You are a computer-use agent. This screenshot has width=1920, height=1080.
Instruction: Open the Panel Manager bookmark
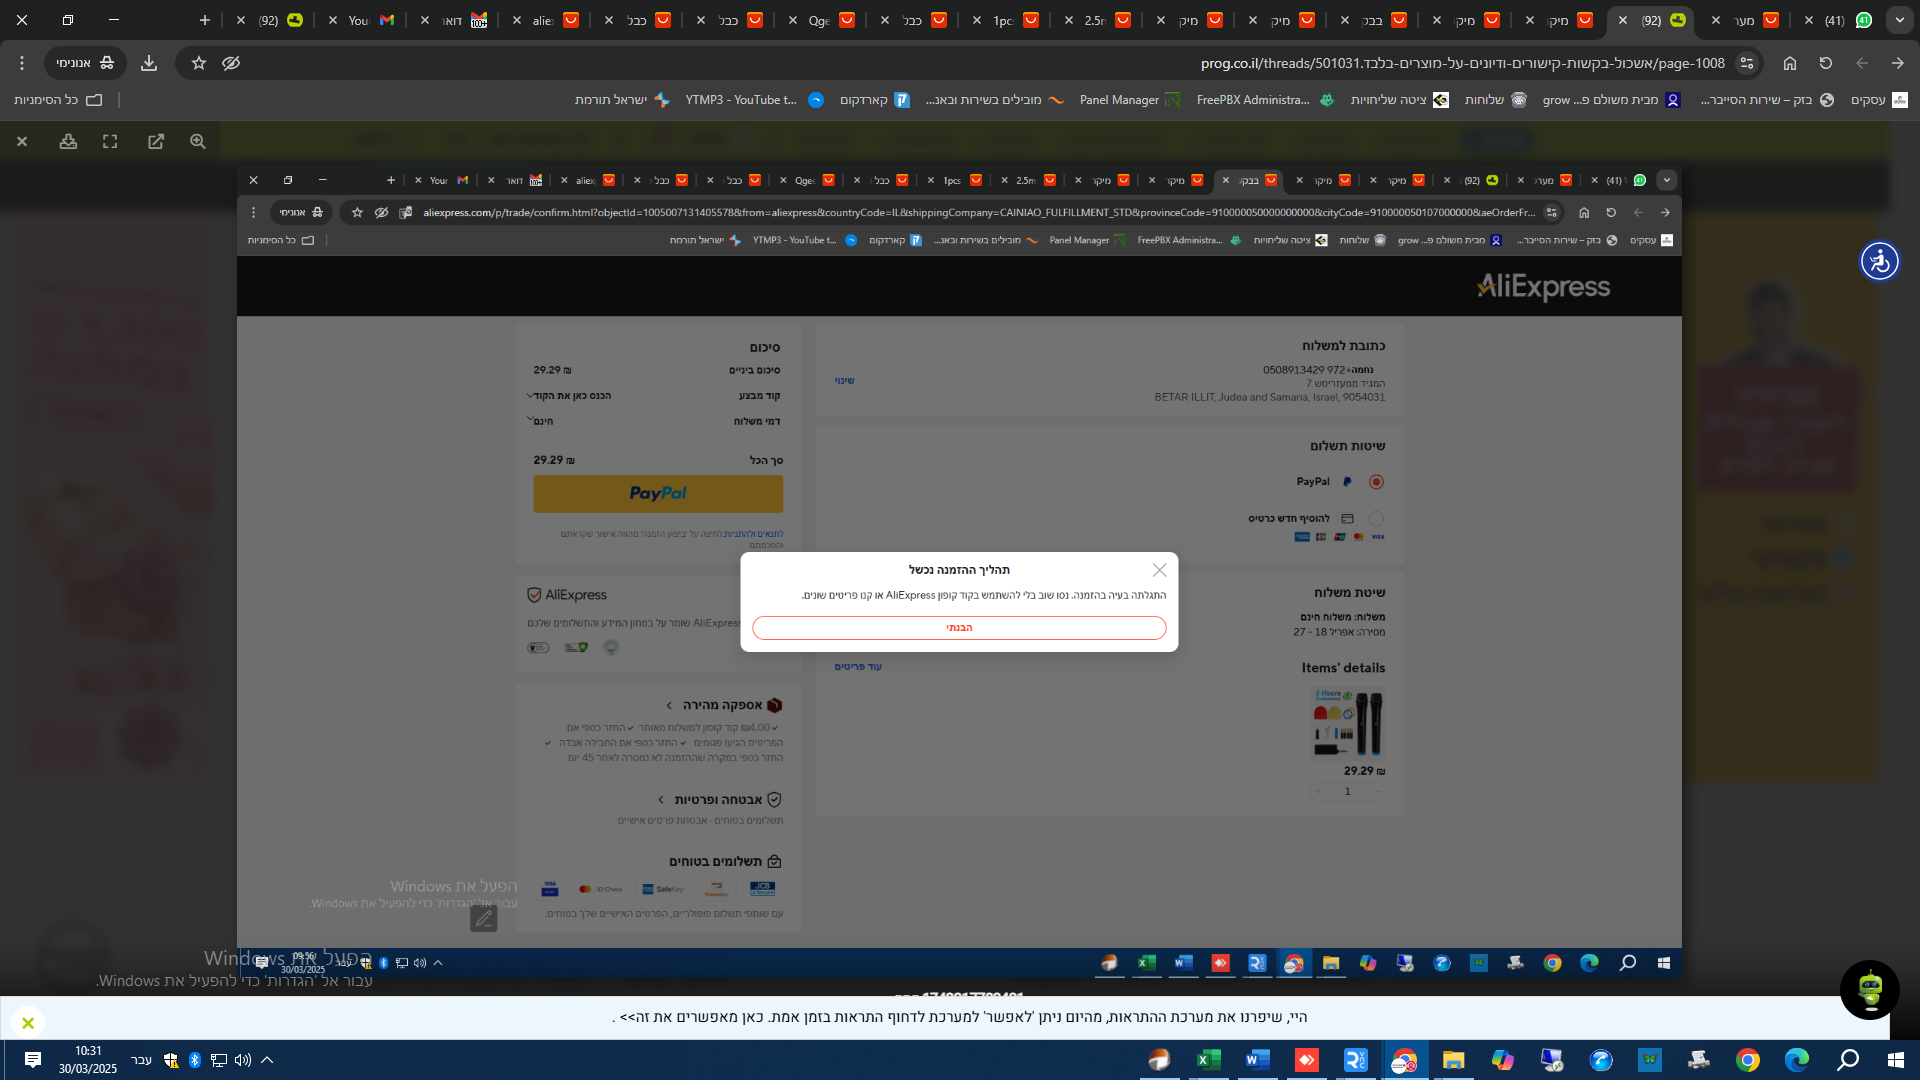coord(1129,100)
